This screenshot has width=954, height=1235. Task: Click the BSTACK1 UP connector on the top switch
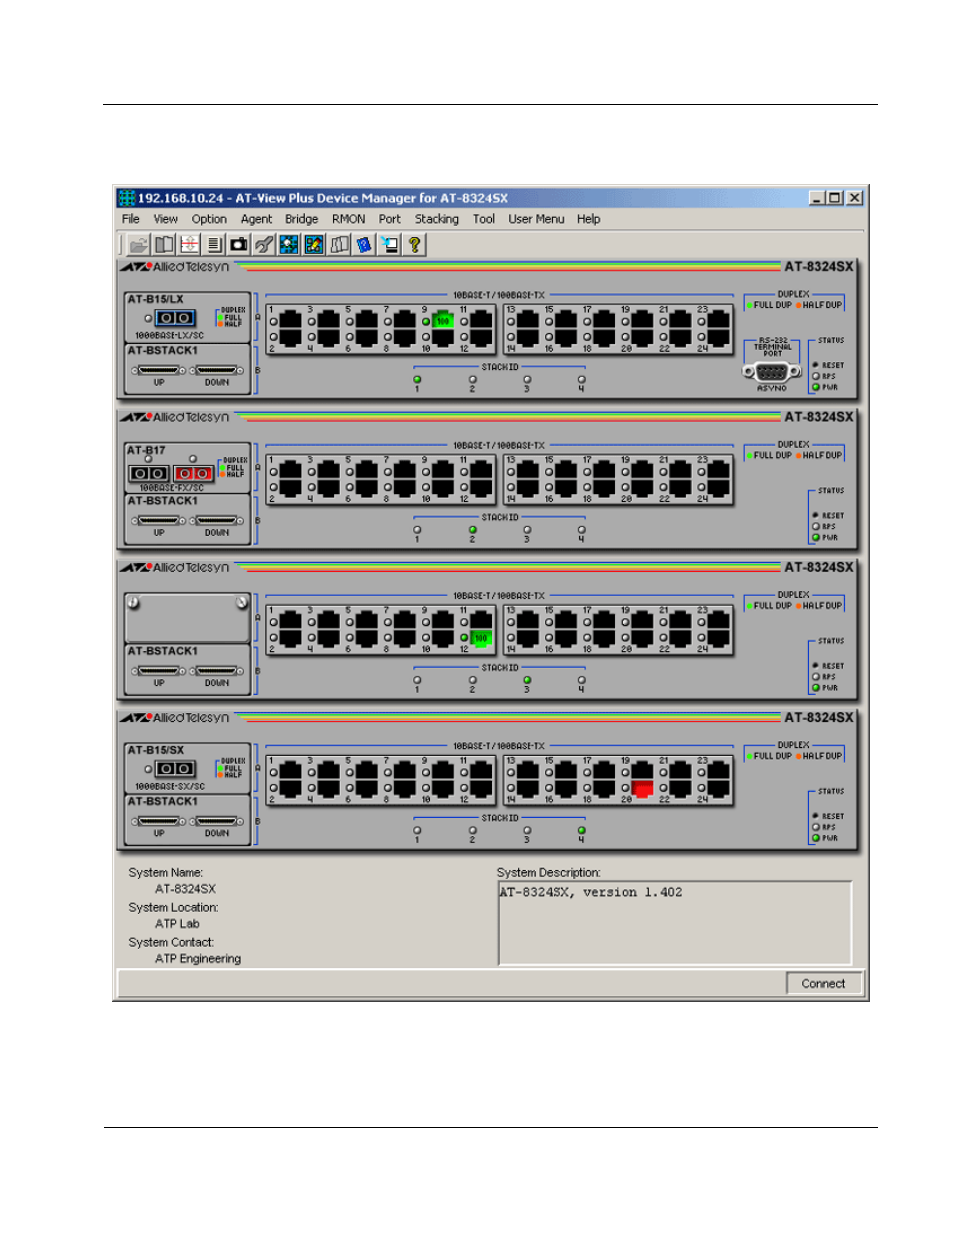coord(158,371)
